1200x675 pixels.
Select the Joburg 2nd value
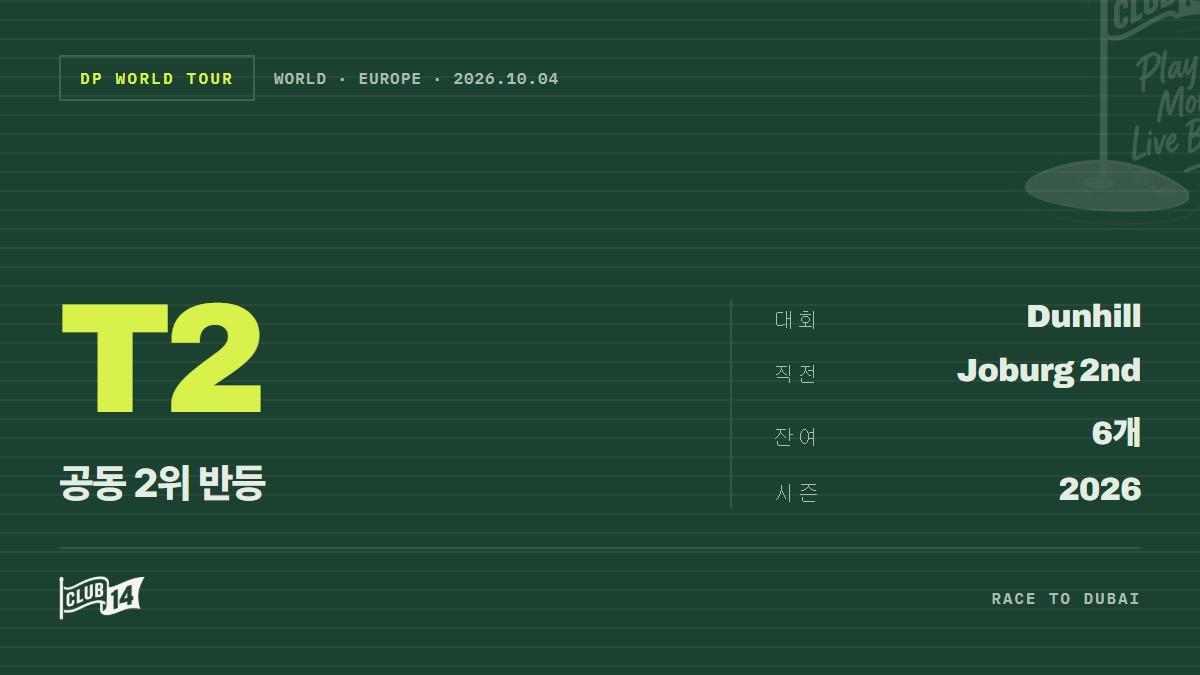point(1049,371)
